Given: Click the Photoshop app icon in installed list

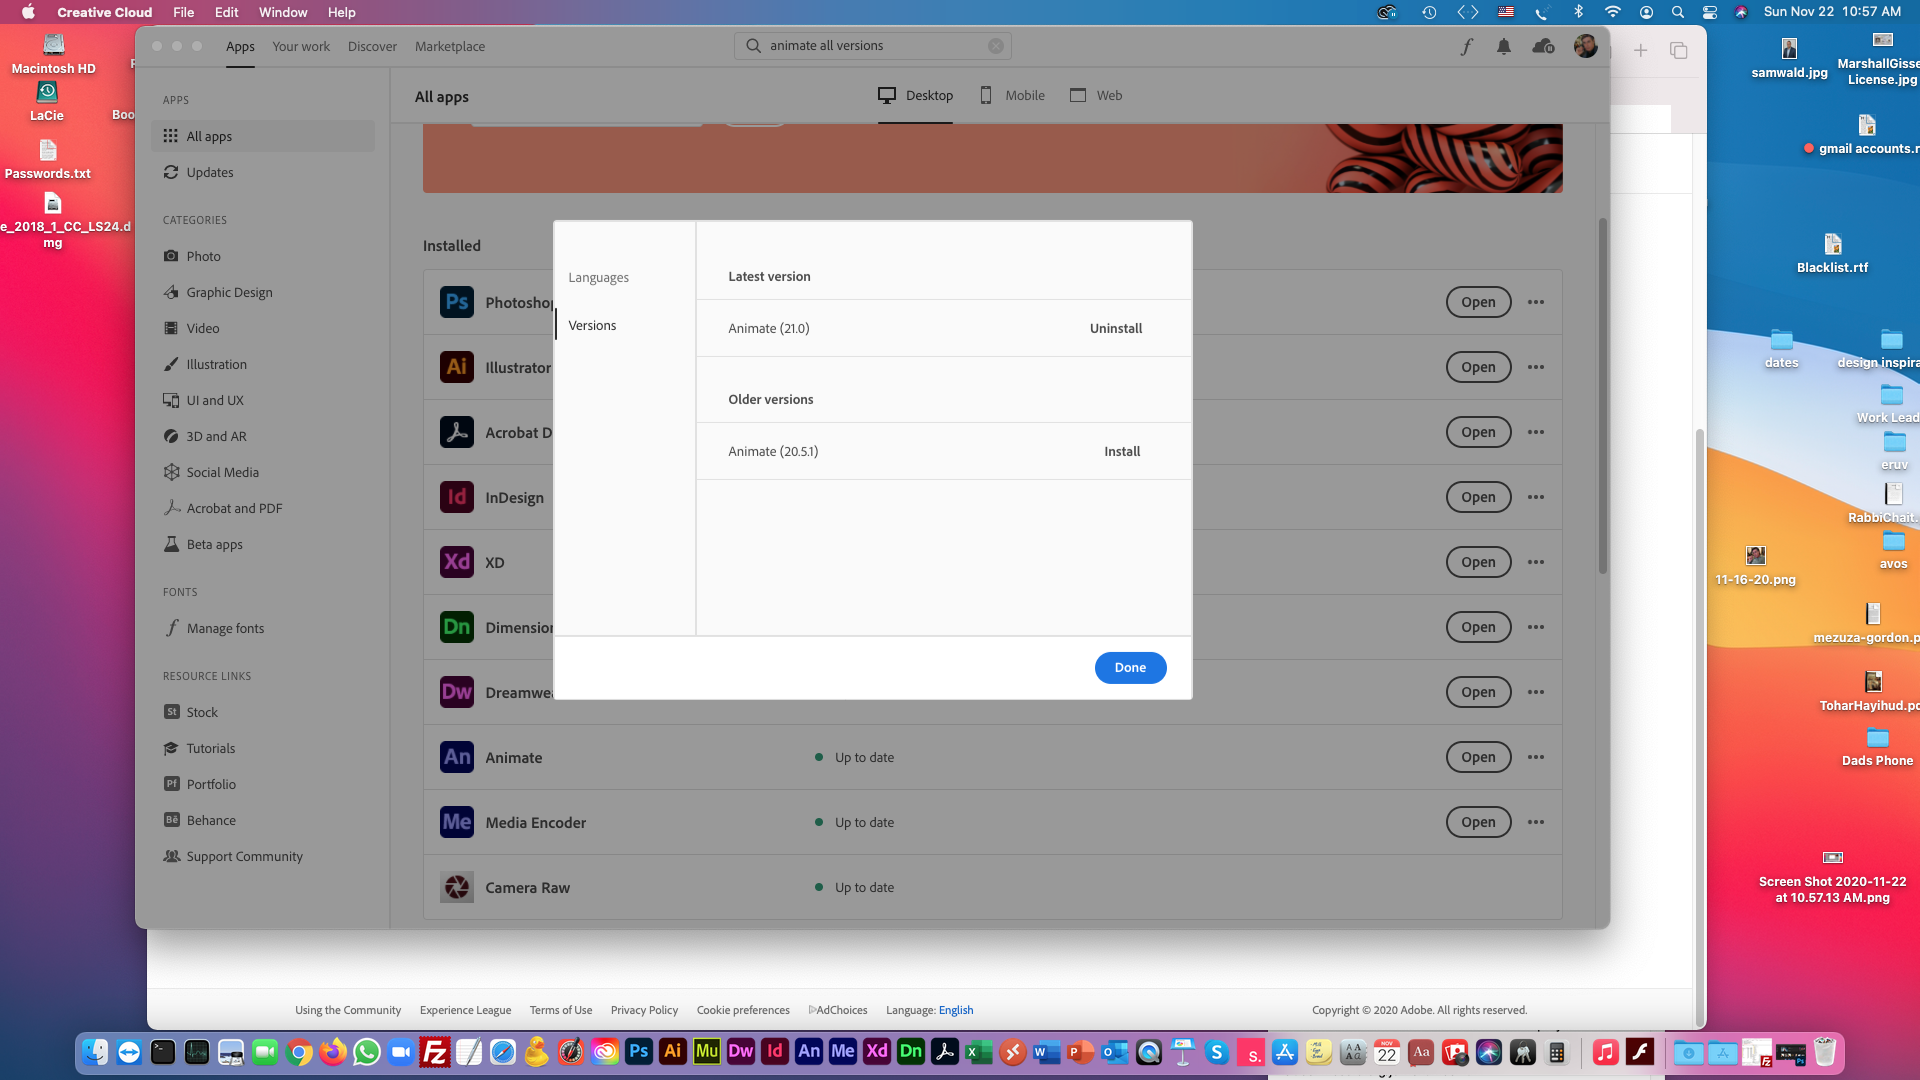Looking at the screenshot, I should click(457, 302).
